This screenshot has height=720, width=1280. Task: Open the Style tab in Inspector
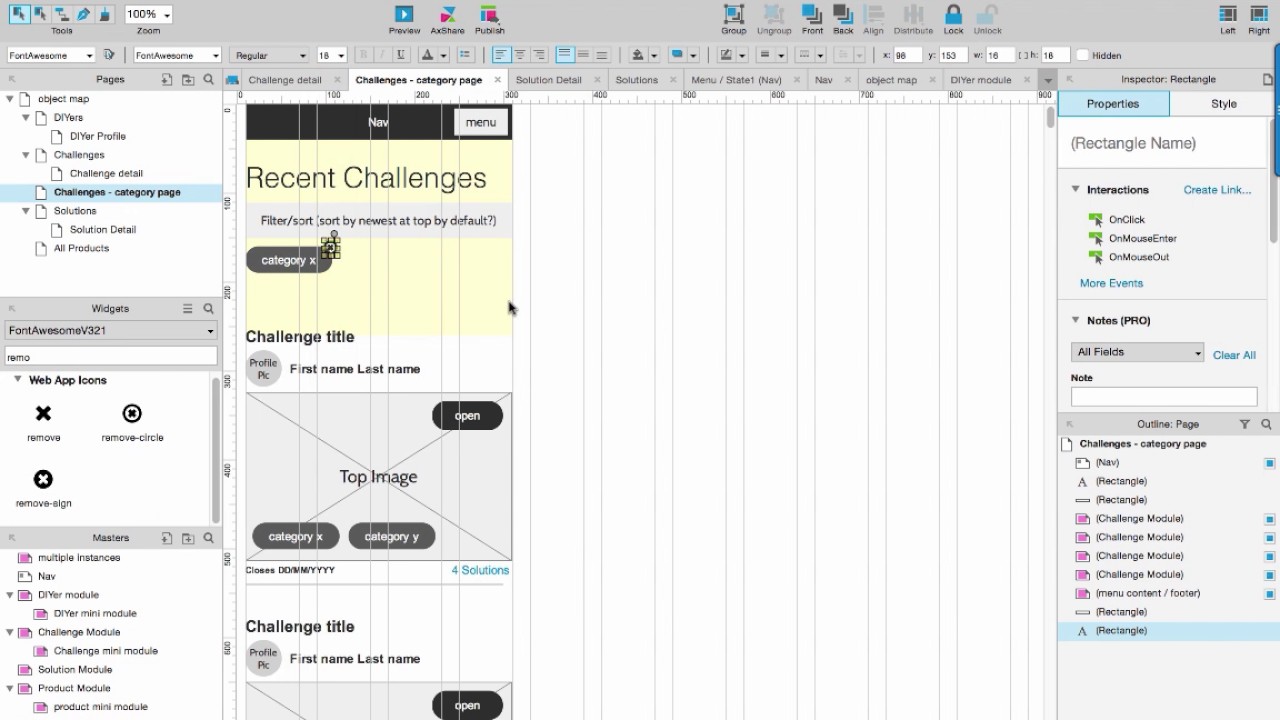click(x=1223, y=104)
